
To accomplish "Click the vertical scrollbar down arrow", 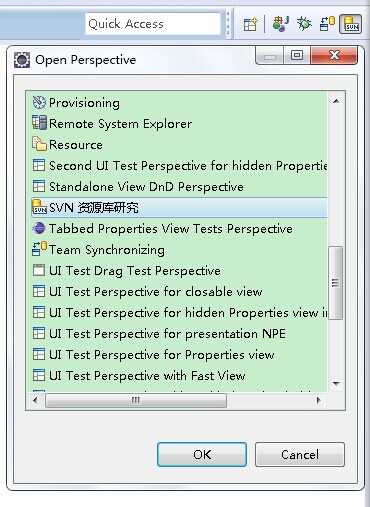I will click(x=336, y=384).
